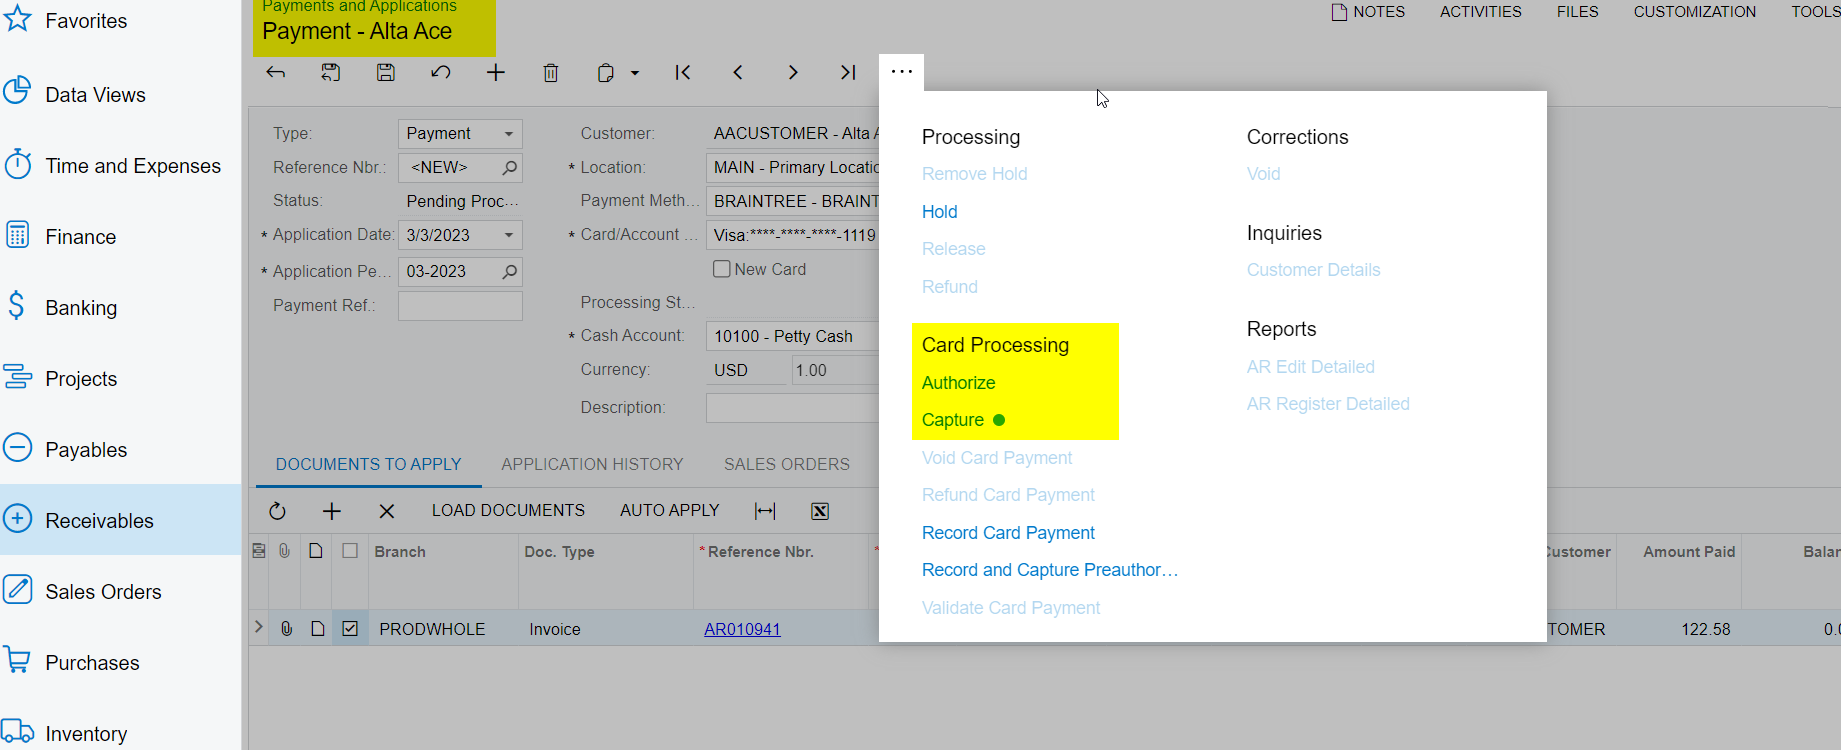The width and height of the screenshot is (1841, 750).
Task: Add new record with plus icon
Action: pyautogui.click(x=496, y=72)
